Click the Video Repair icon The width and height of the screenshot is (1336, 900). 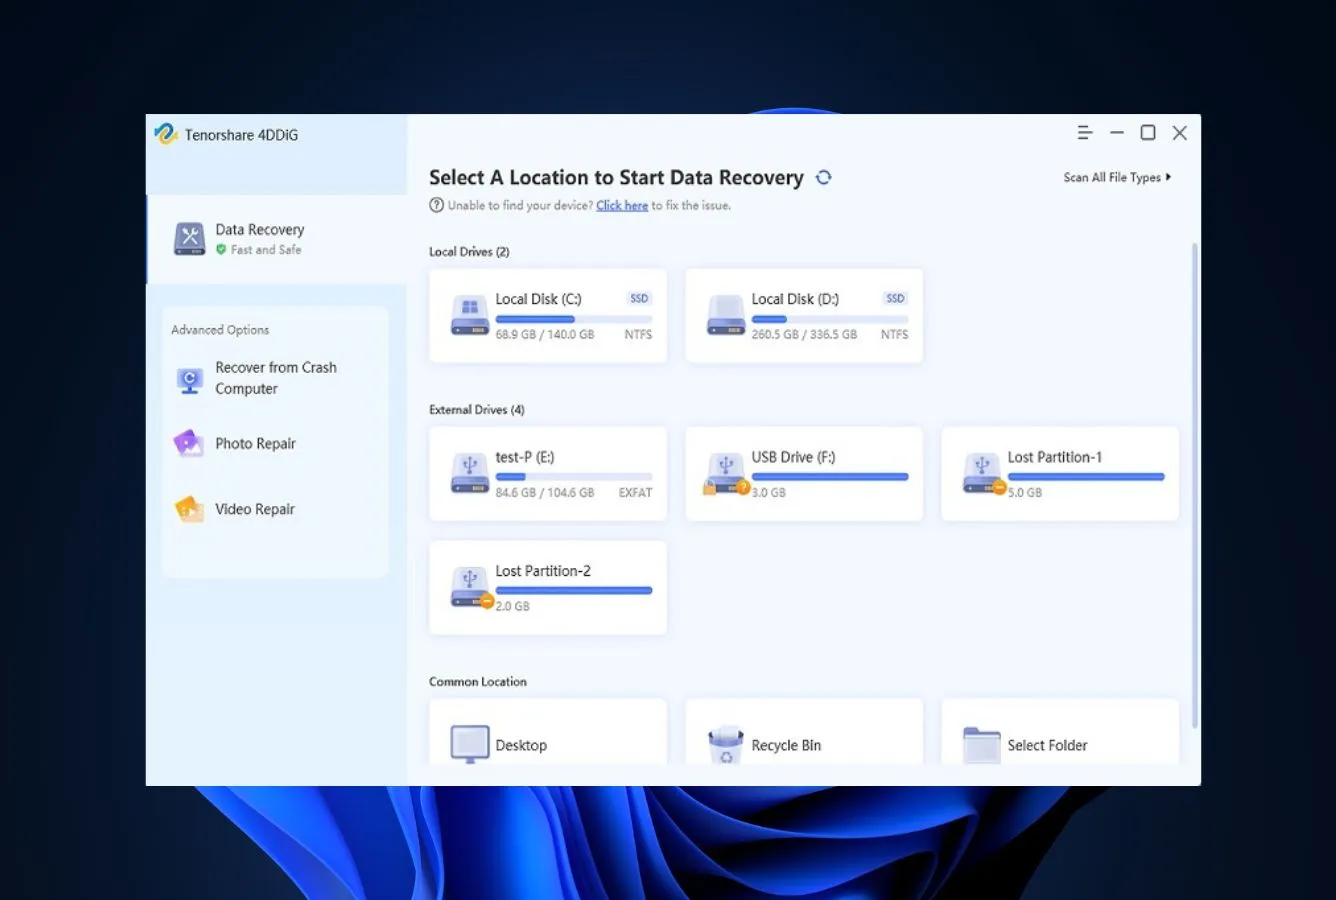pyautogui.click(x=189, y=509)
